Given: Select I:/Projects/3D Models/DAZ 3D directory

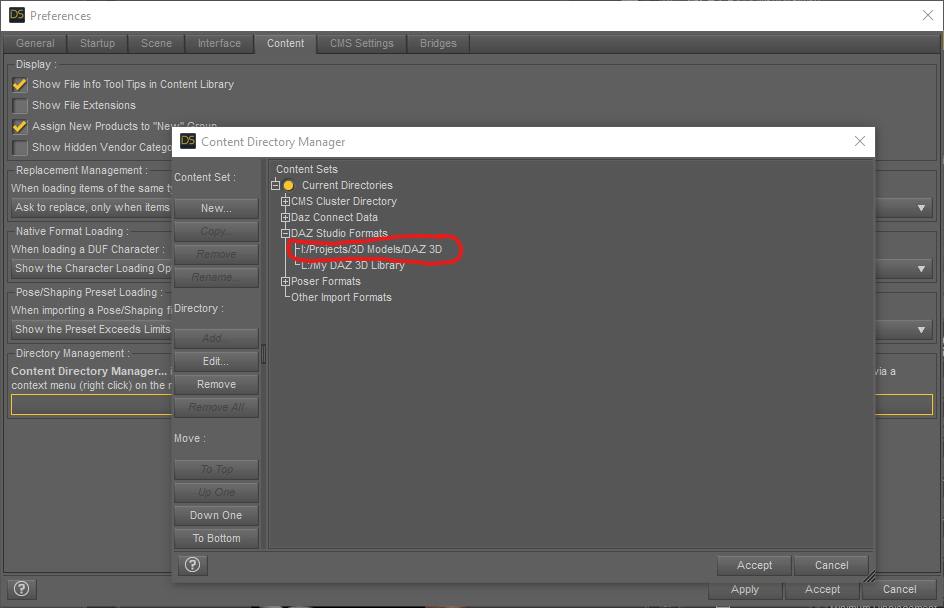Looking at the screenshot, I should pyautogui.click(x=371, y=249).
